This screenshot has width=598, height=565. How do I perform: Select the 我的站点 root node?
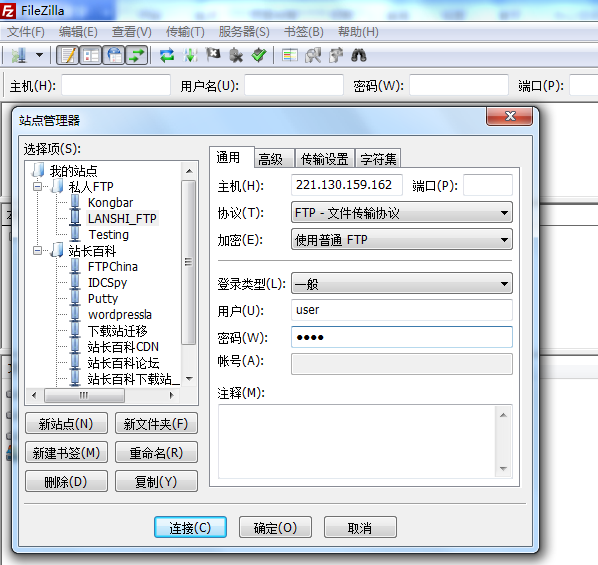click(74, 171)
